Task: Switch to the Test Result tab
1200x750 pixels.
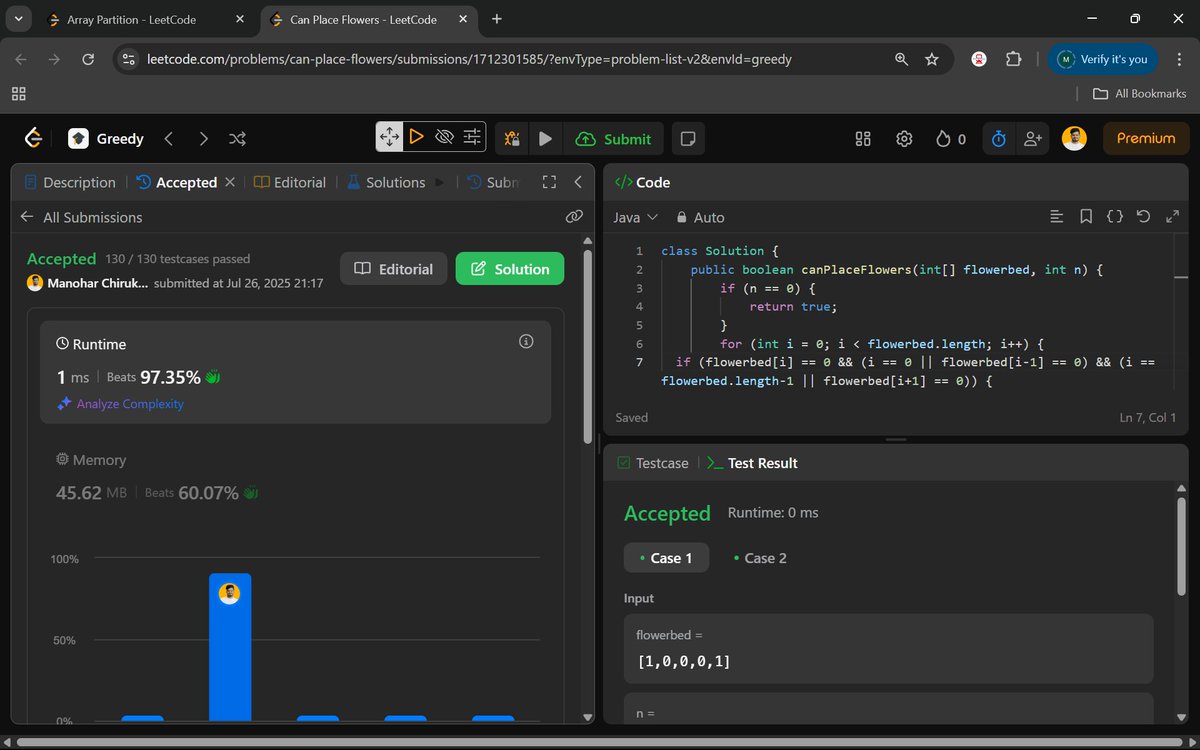Action: [x=752, y=463]
